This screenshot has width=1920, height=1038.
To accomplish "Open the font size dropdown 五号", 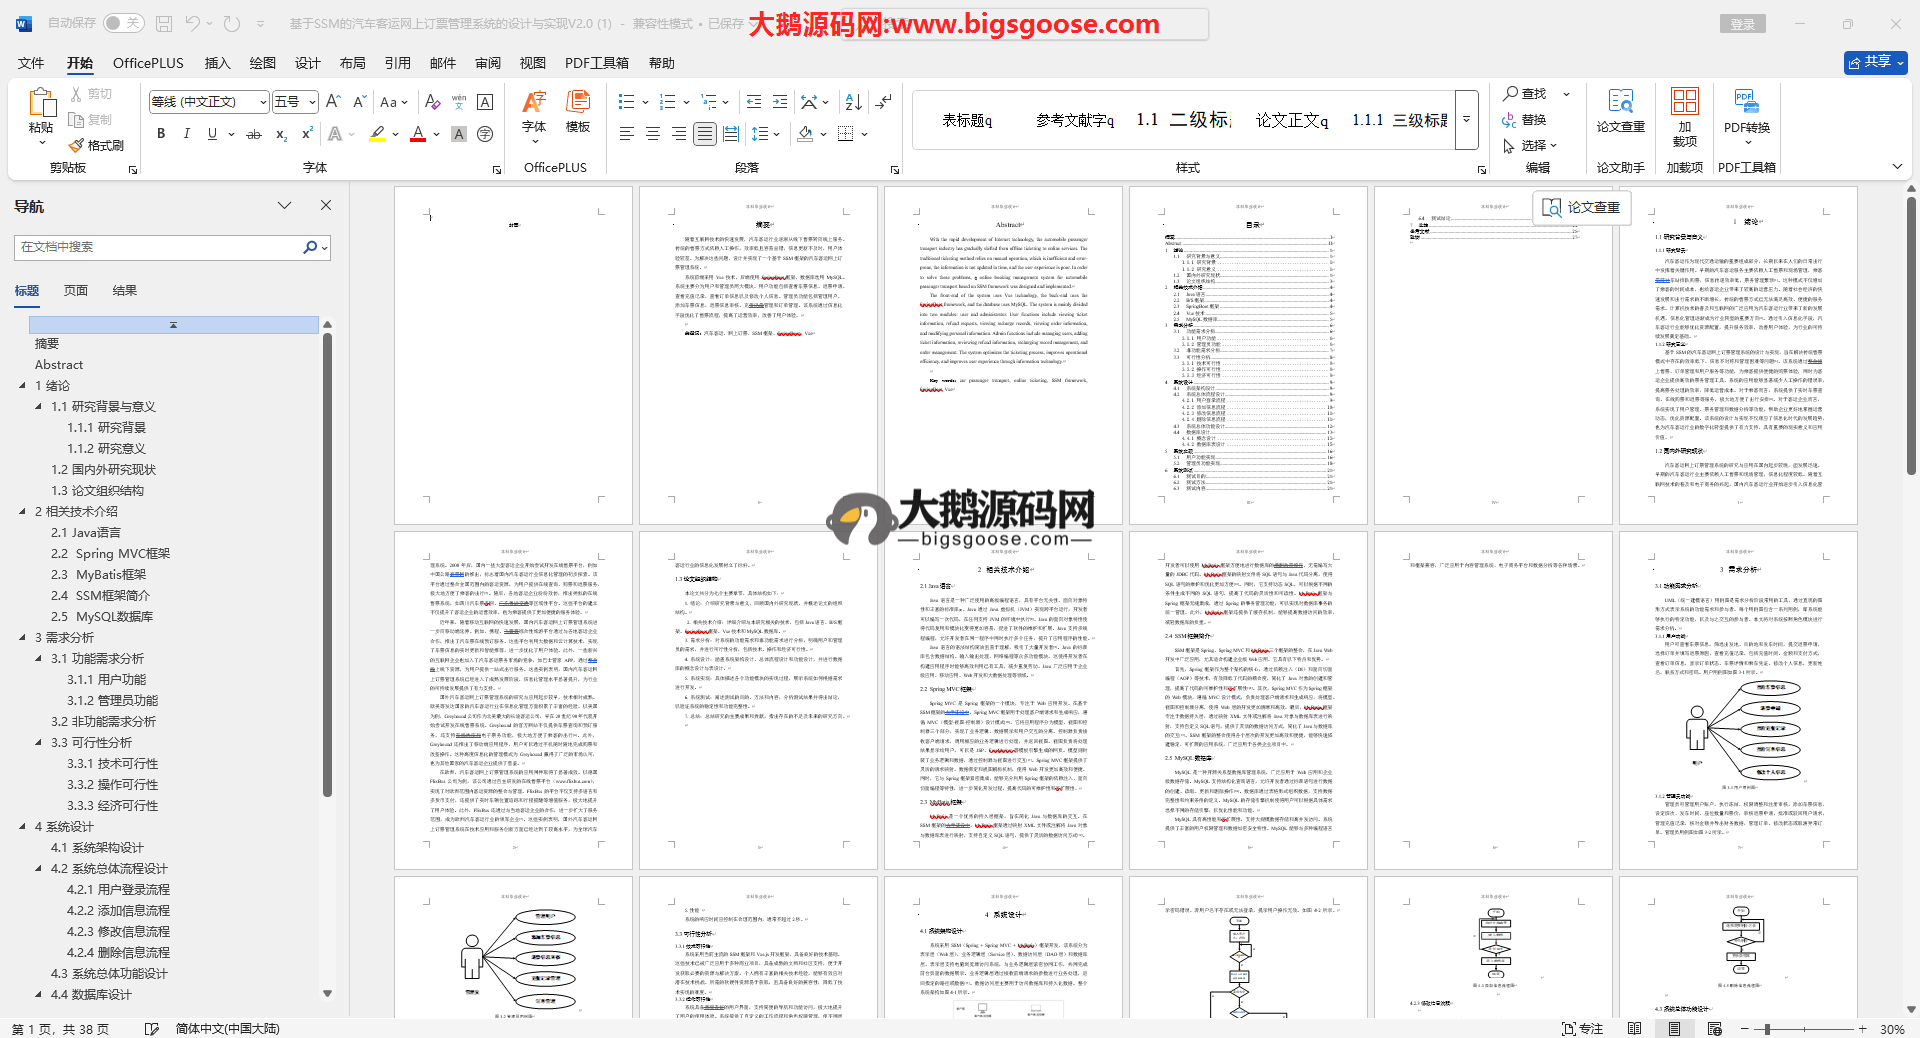I will point(312,102).
